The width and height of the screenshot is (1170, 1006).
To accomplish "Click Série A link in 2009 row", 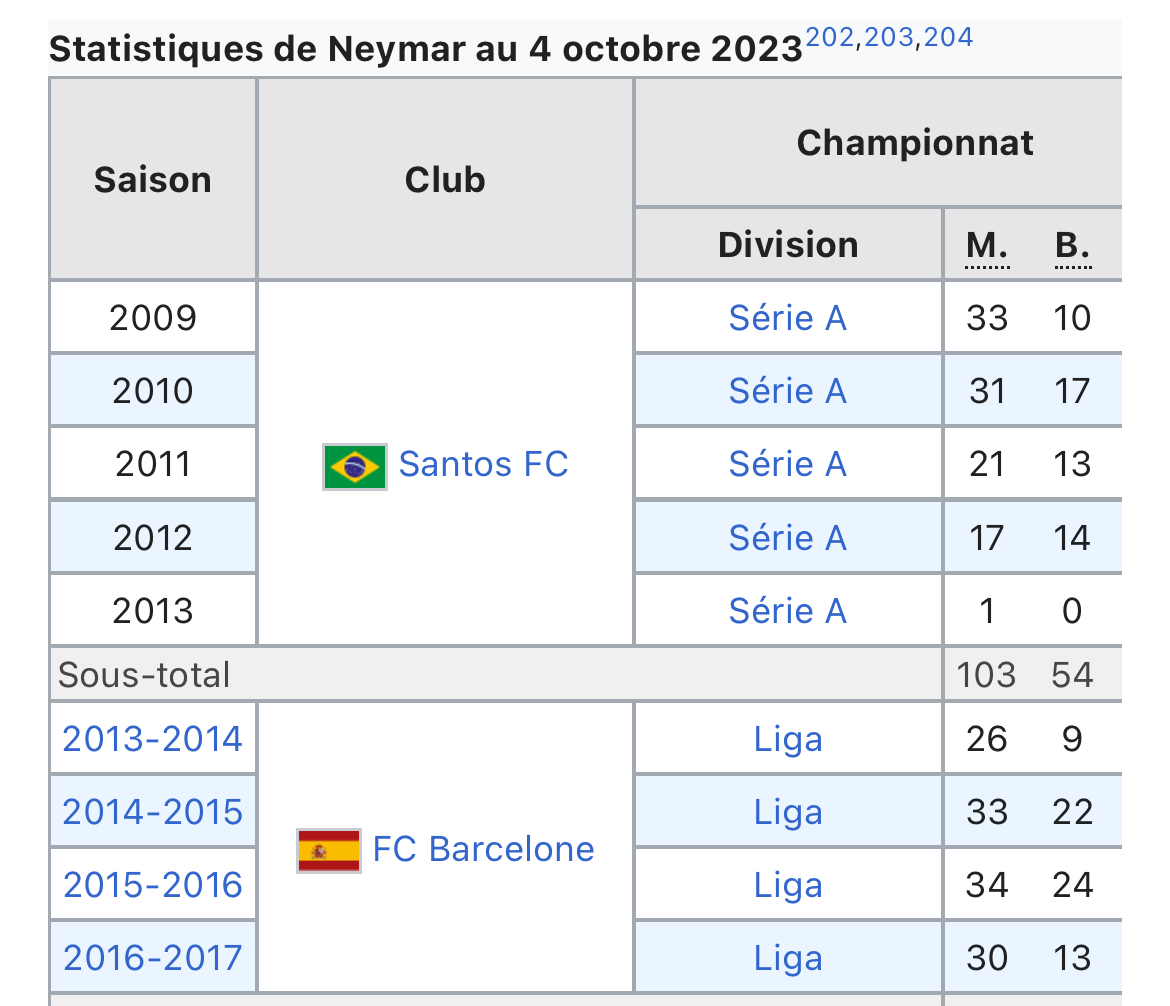I will click(x=788, y=318).
